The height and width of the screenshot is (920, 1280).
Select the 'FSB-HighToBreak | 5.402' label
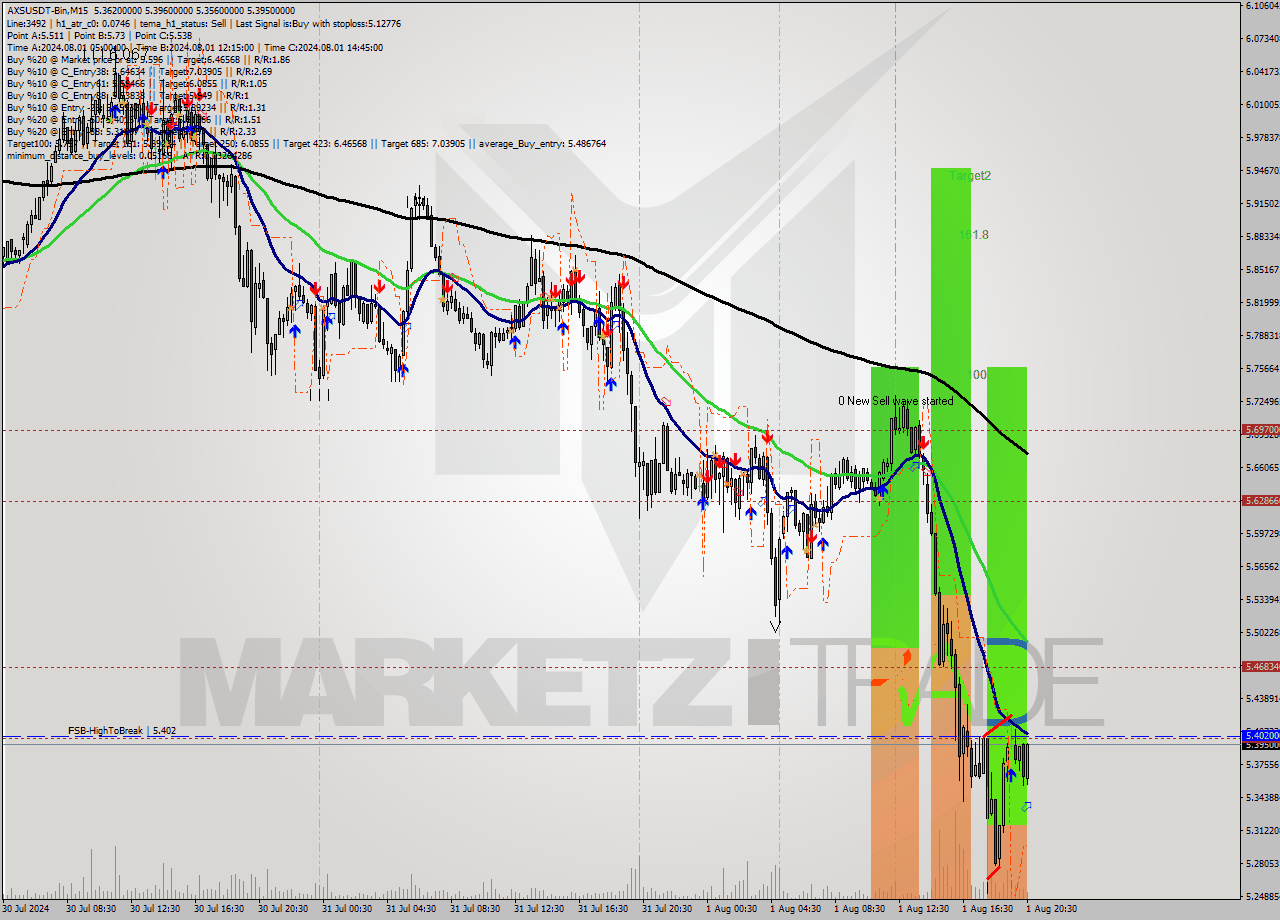122,730
